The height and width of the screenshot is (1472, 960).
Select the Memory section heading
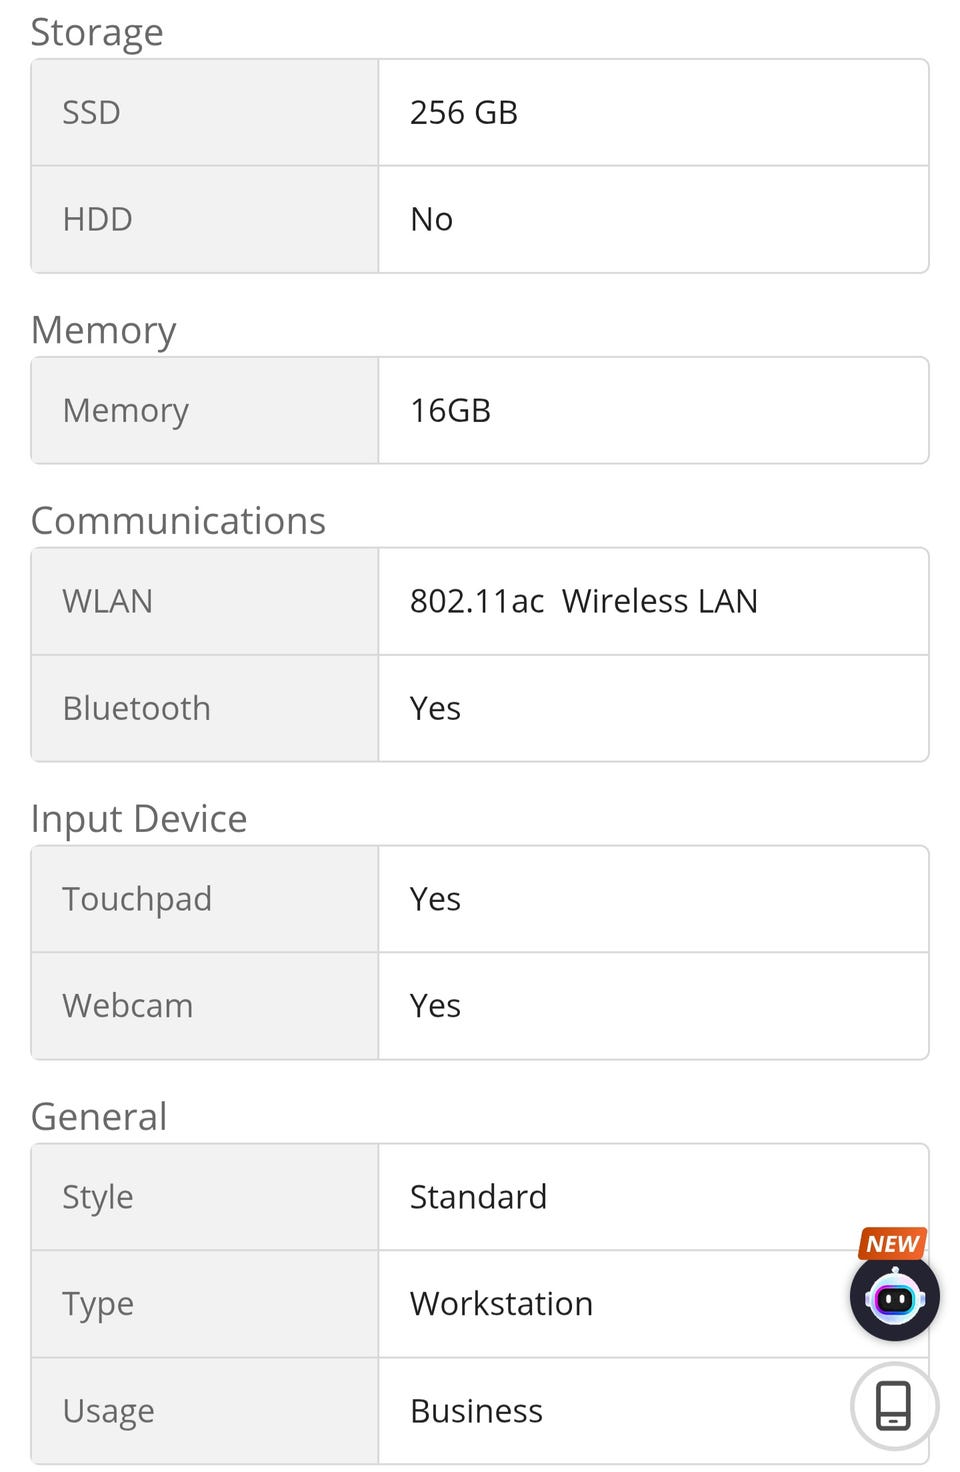(104, 330)
